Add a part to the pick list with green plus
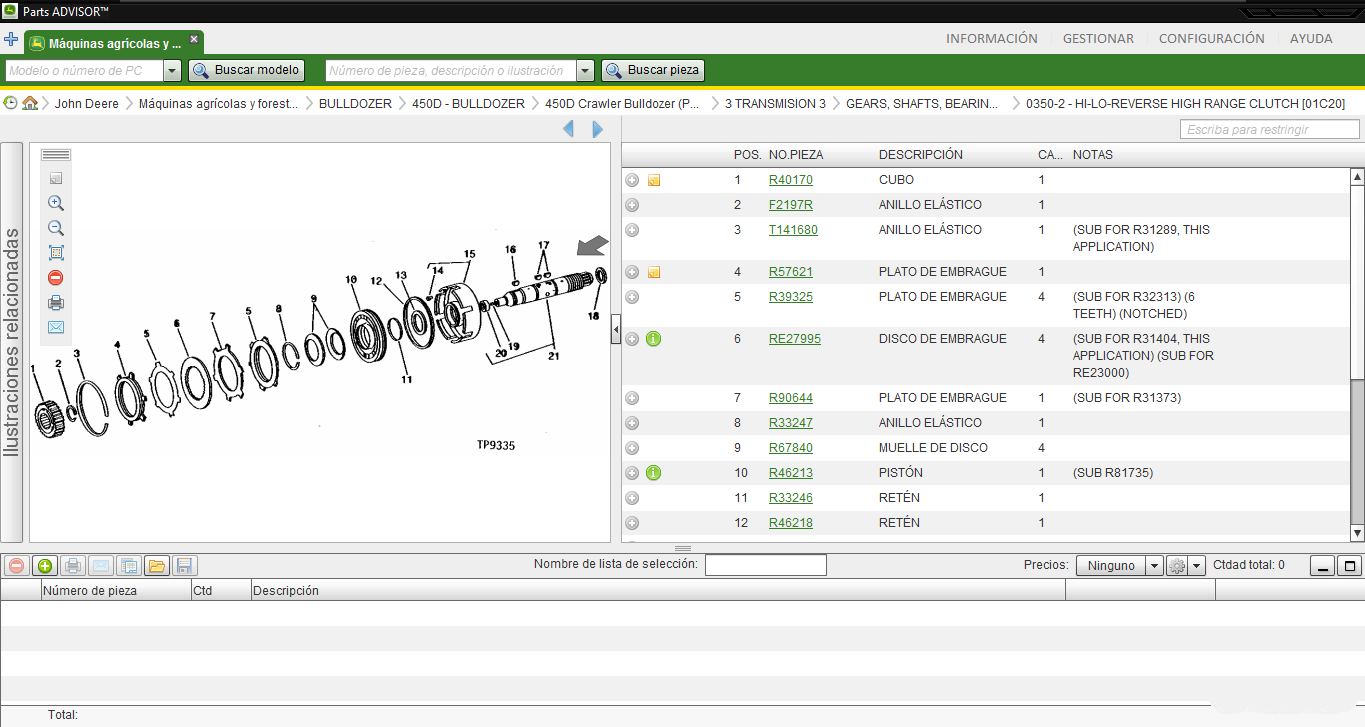The width and height of the screenshot is (1365, 727). click(x=44, y=566)
